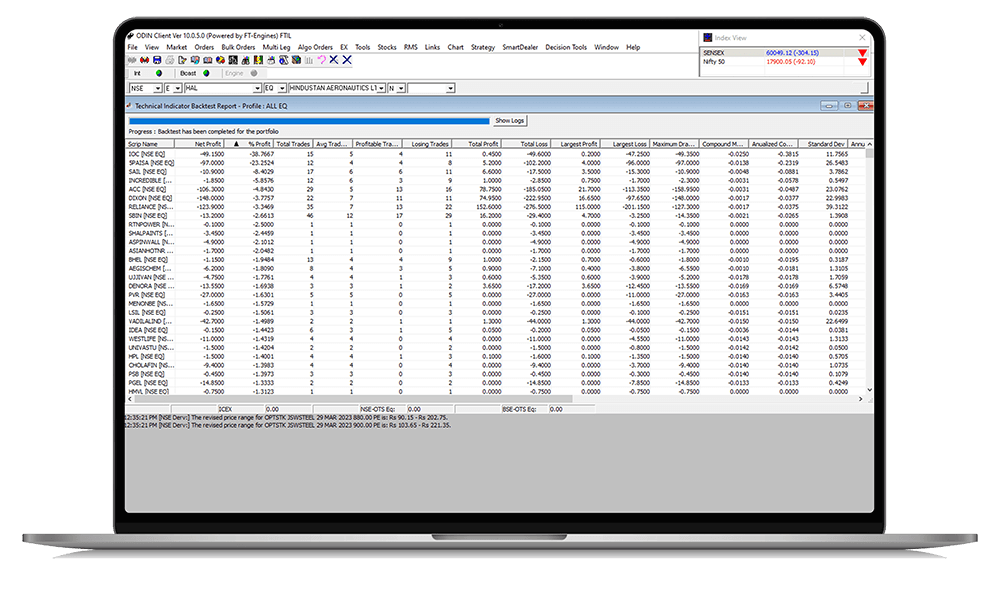
Task: Open the Strategy menu
Action: coord(483,47)
